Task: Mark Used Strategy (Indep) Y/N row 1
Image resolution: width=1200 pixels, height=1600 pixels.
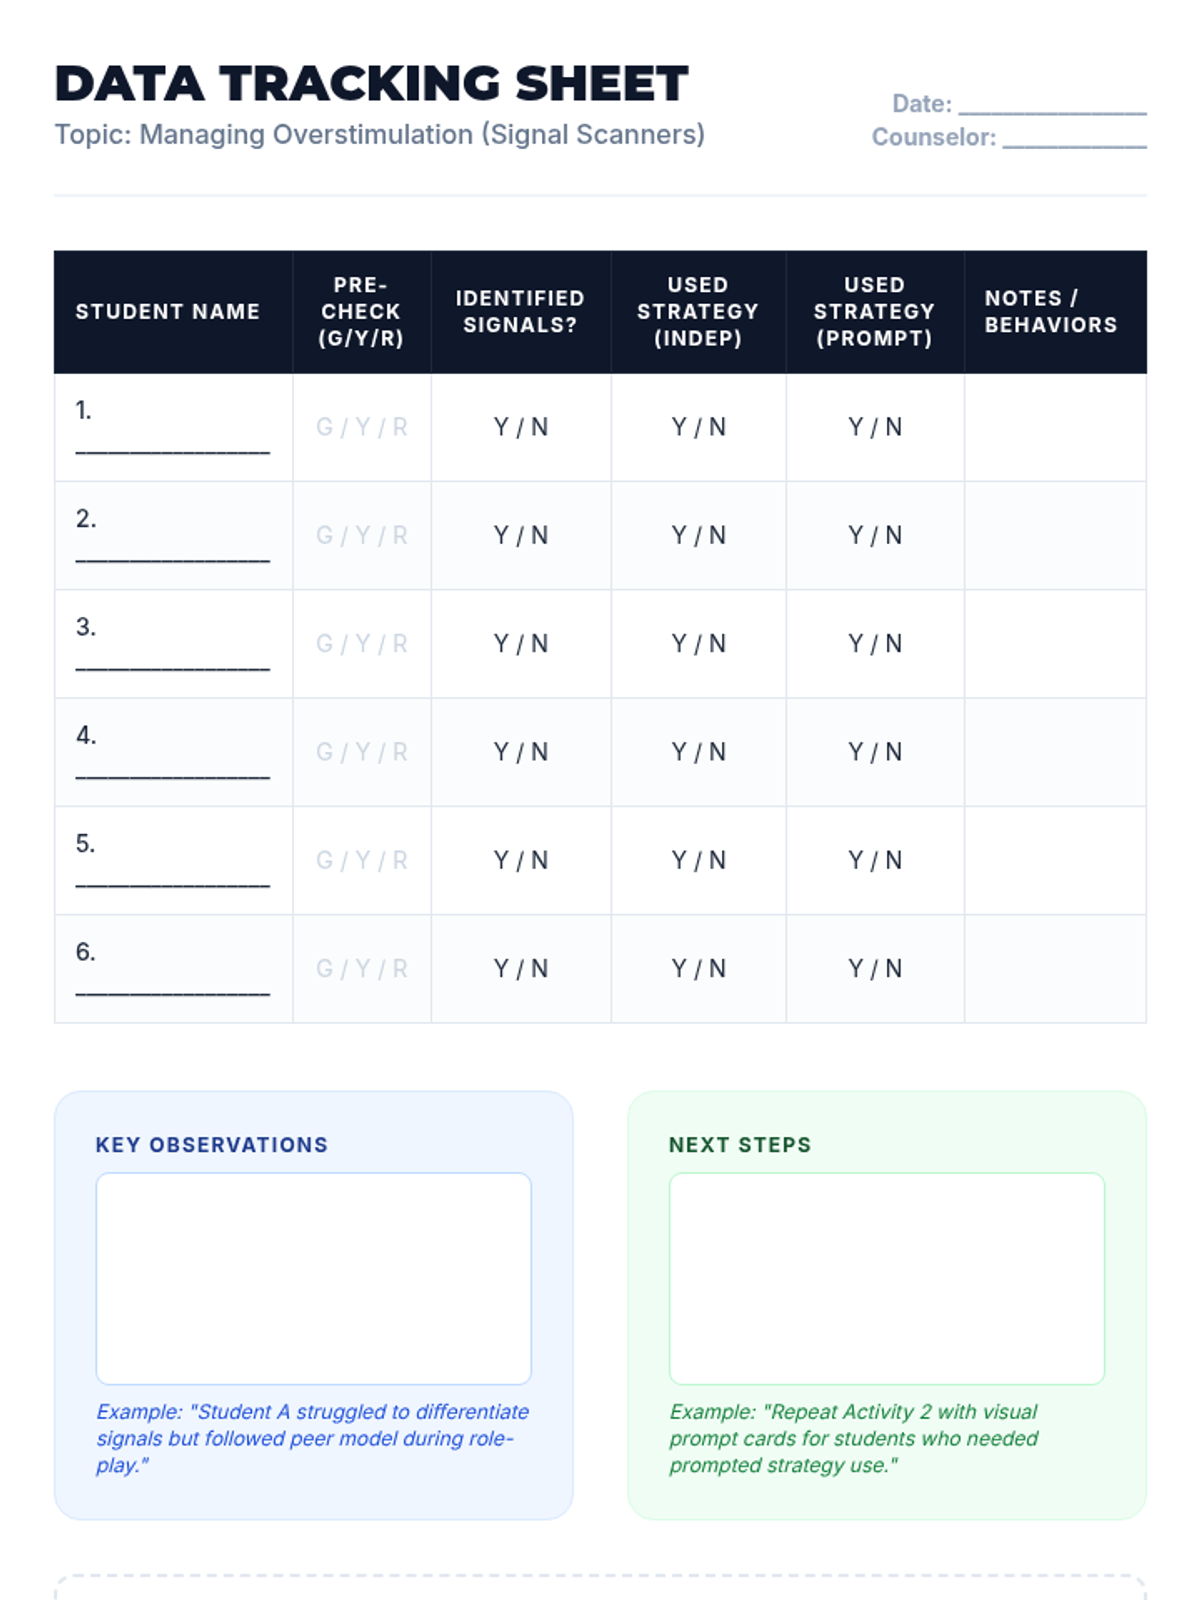Action: (x=698, y=427)
